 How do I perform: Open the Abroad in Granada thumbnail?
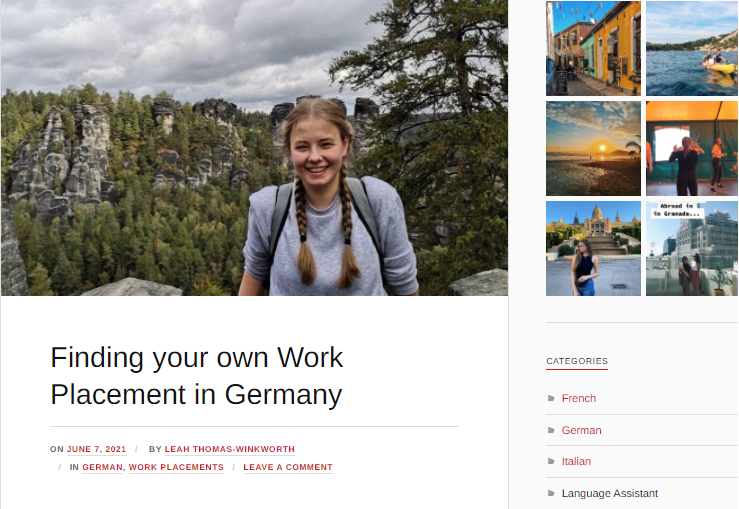(x=692, y=248)
